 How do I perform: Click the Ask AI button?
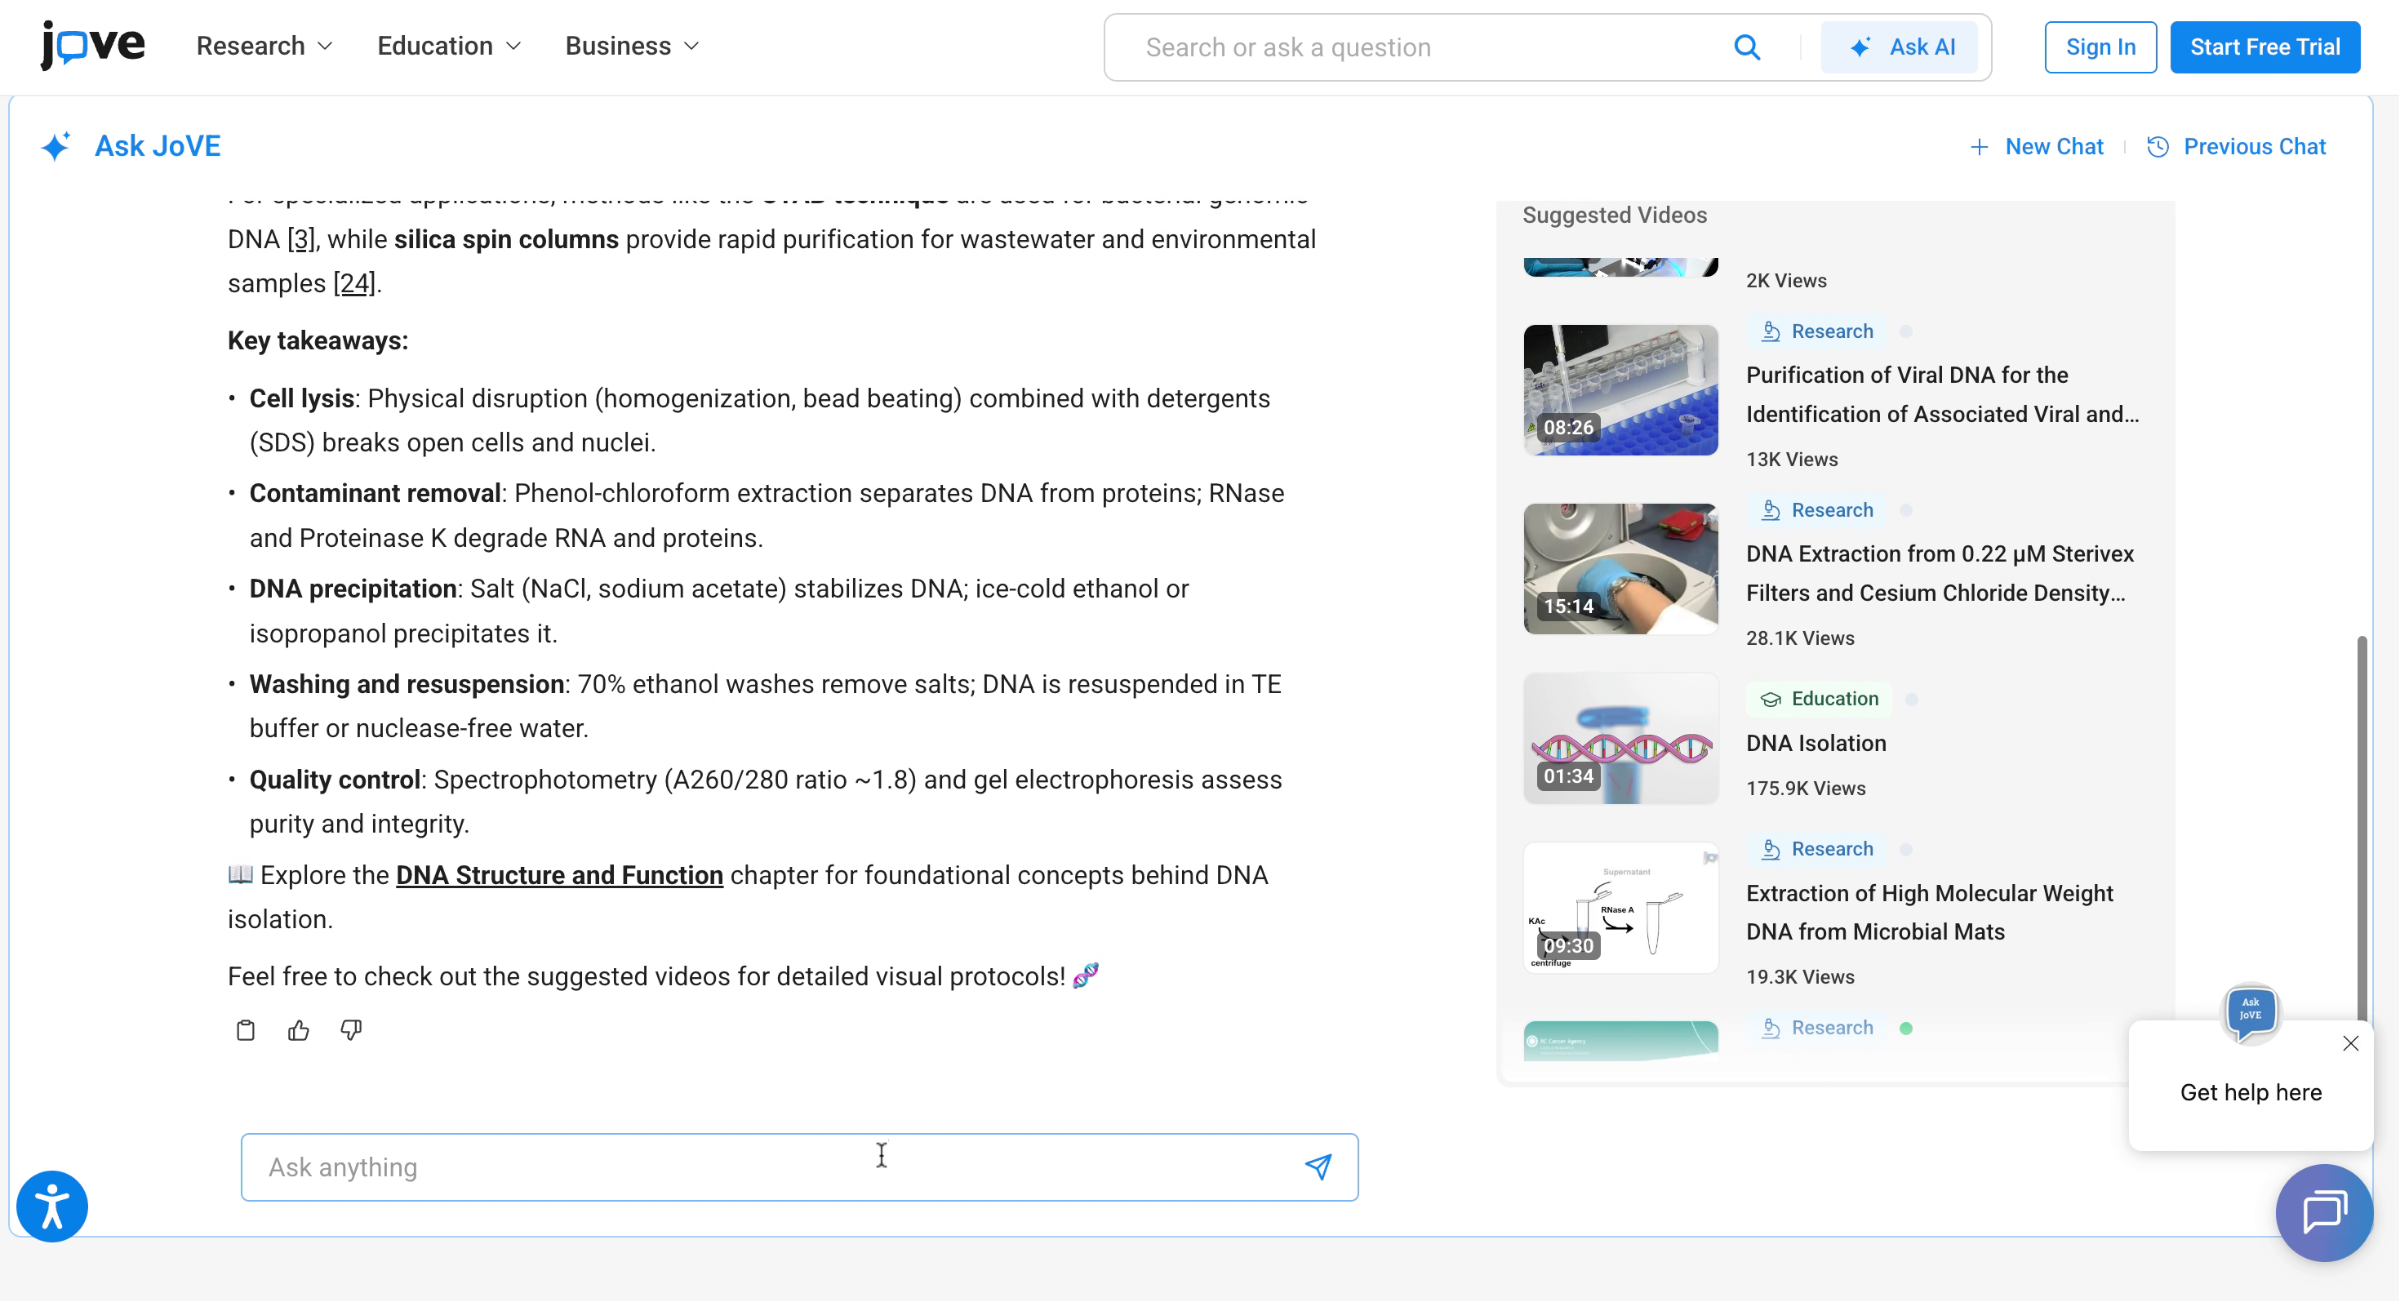click(1899, 47)
